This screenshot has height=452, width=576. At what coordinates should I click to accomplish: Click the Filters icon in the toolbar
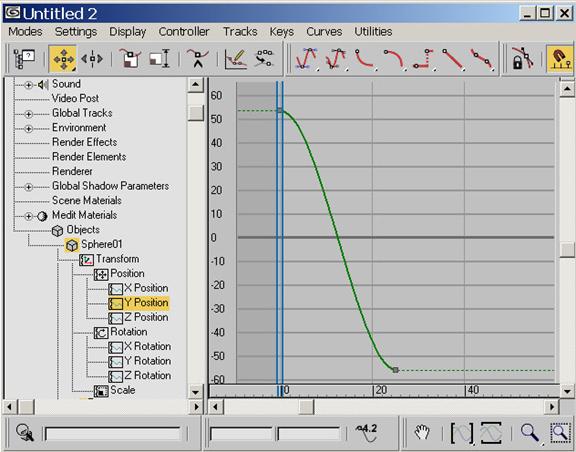24,59
